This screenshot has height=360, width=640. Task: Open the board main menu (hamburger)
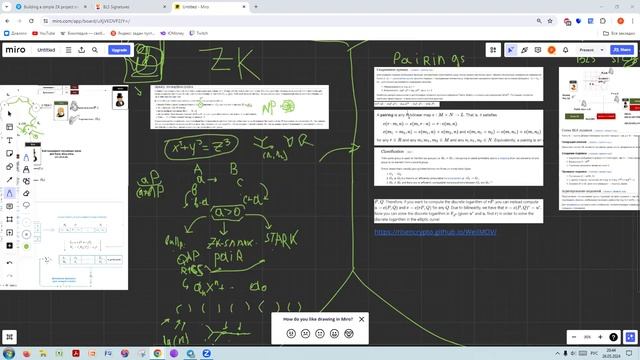point(69,50)
